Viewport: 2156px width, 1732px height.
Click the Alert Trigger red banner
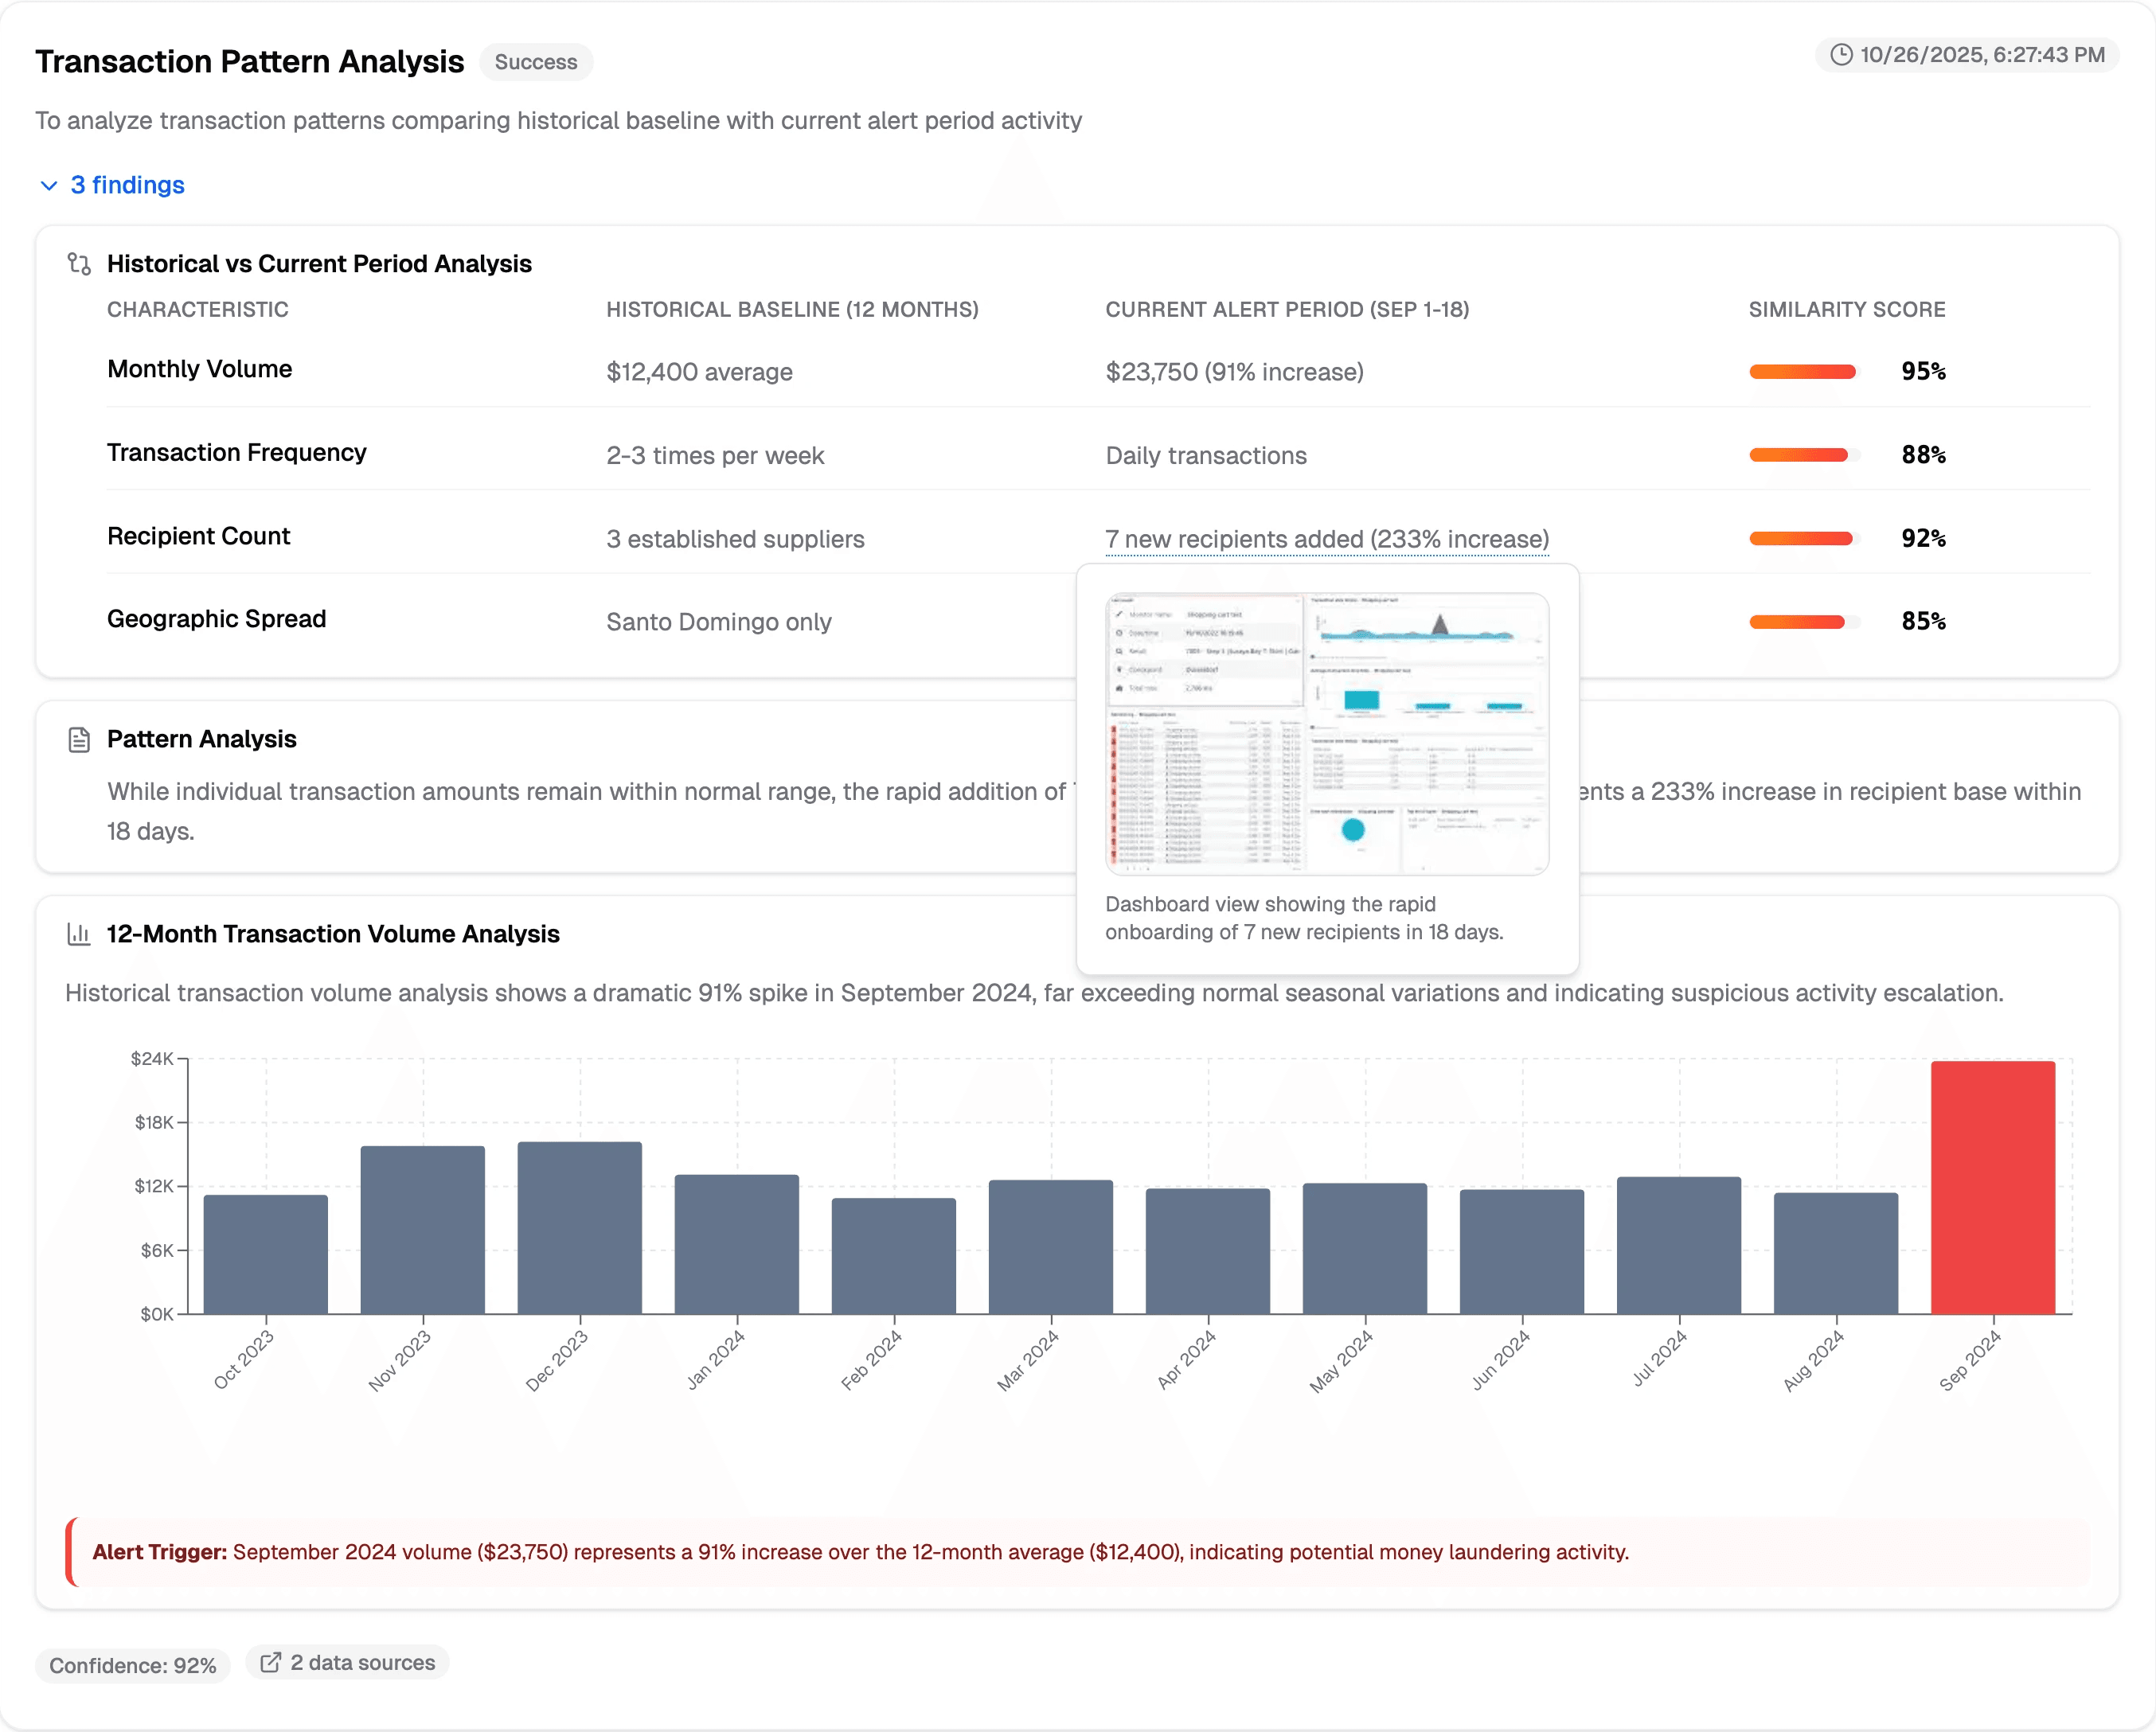(1078, 1551)
